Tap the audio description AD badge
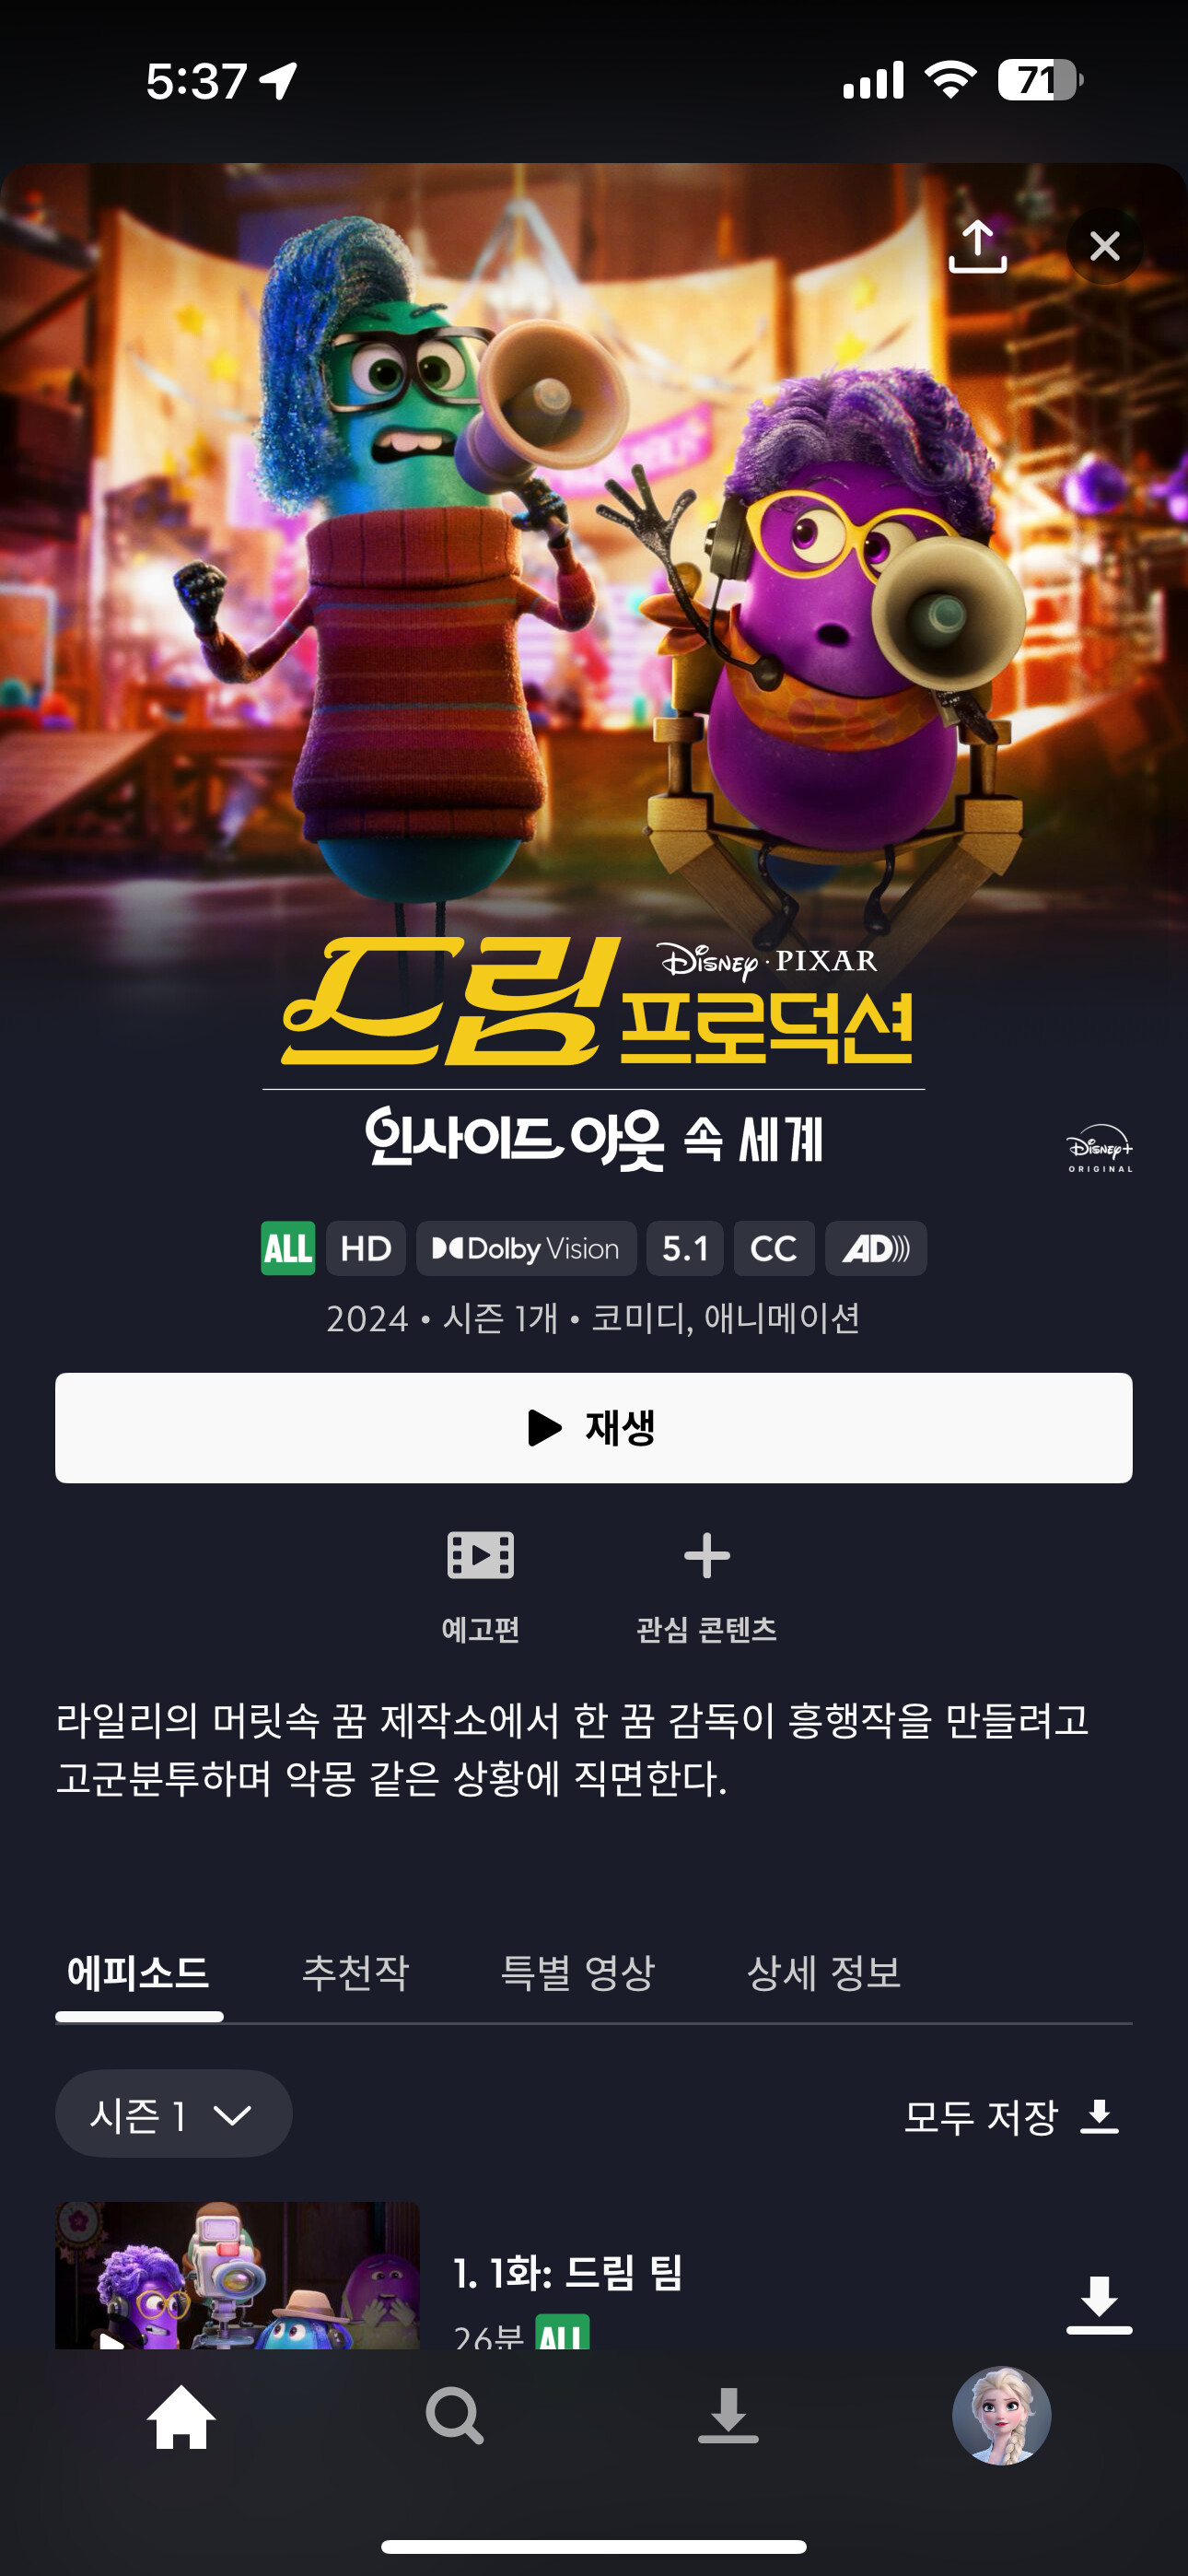1188x2576 pixels. [x=875, y=1248]
